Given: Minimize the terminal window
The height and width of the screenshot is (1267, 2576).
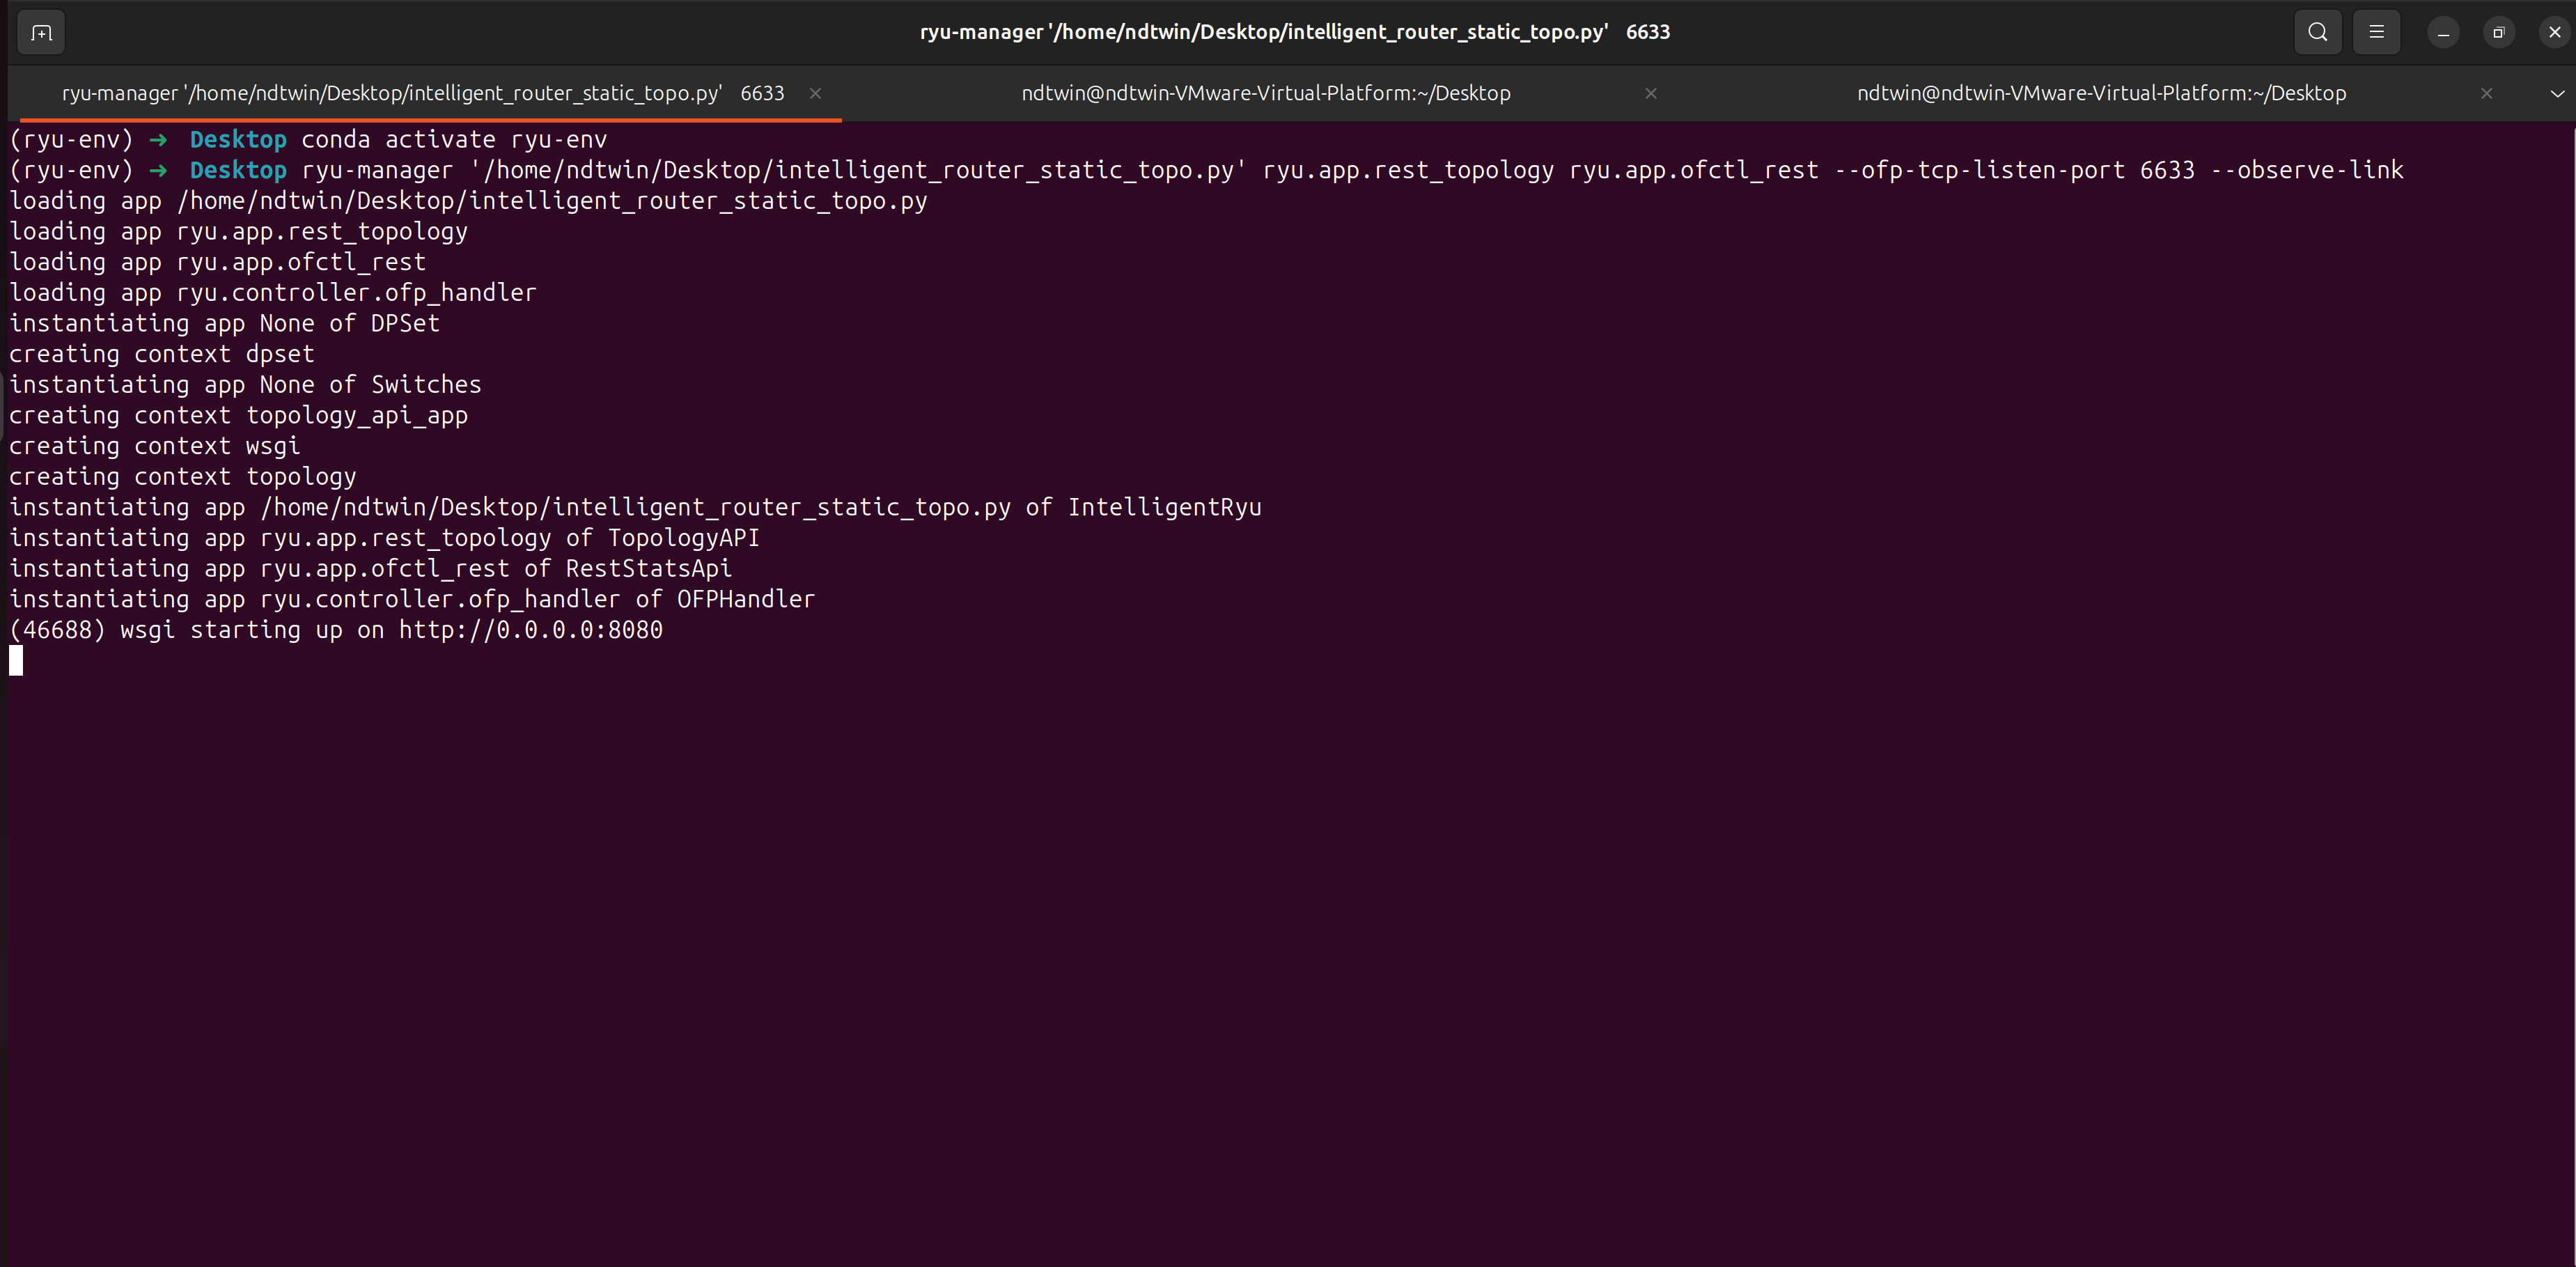Looking at the screenshot, I should click(x=2443, y=32).
